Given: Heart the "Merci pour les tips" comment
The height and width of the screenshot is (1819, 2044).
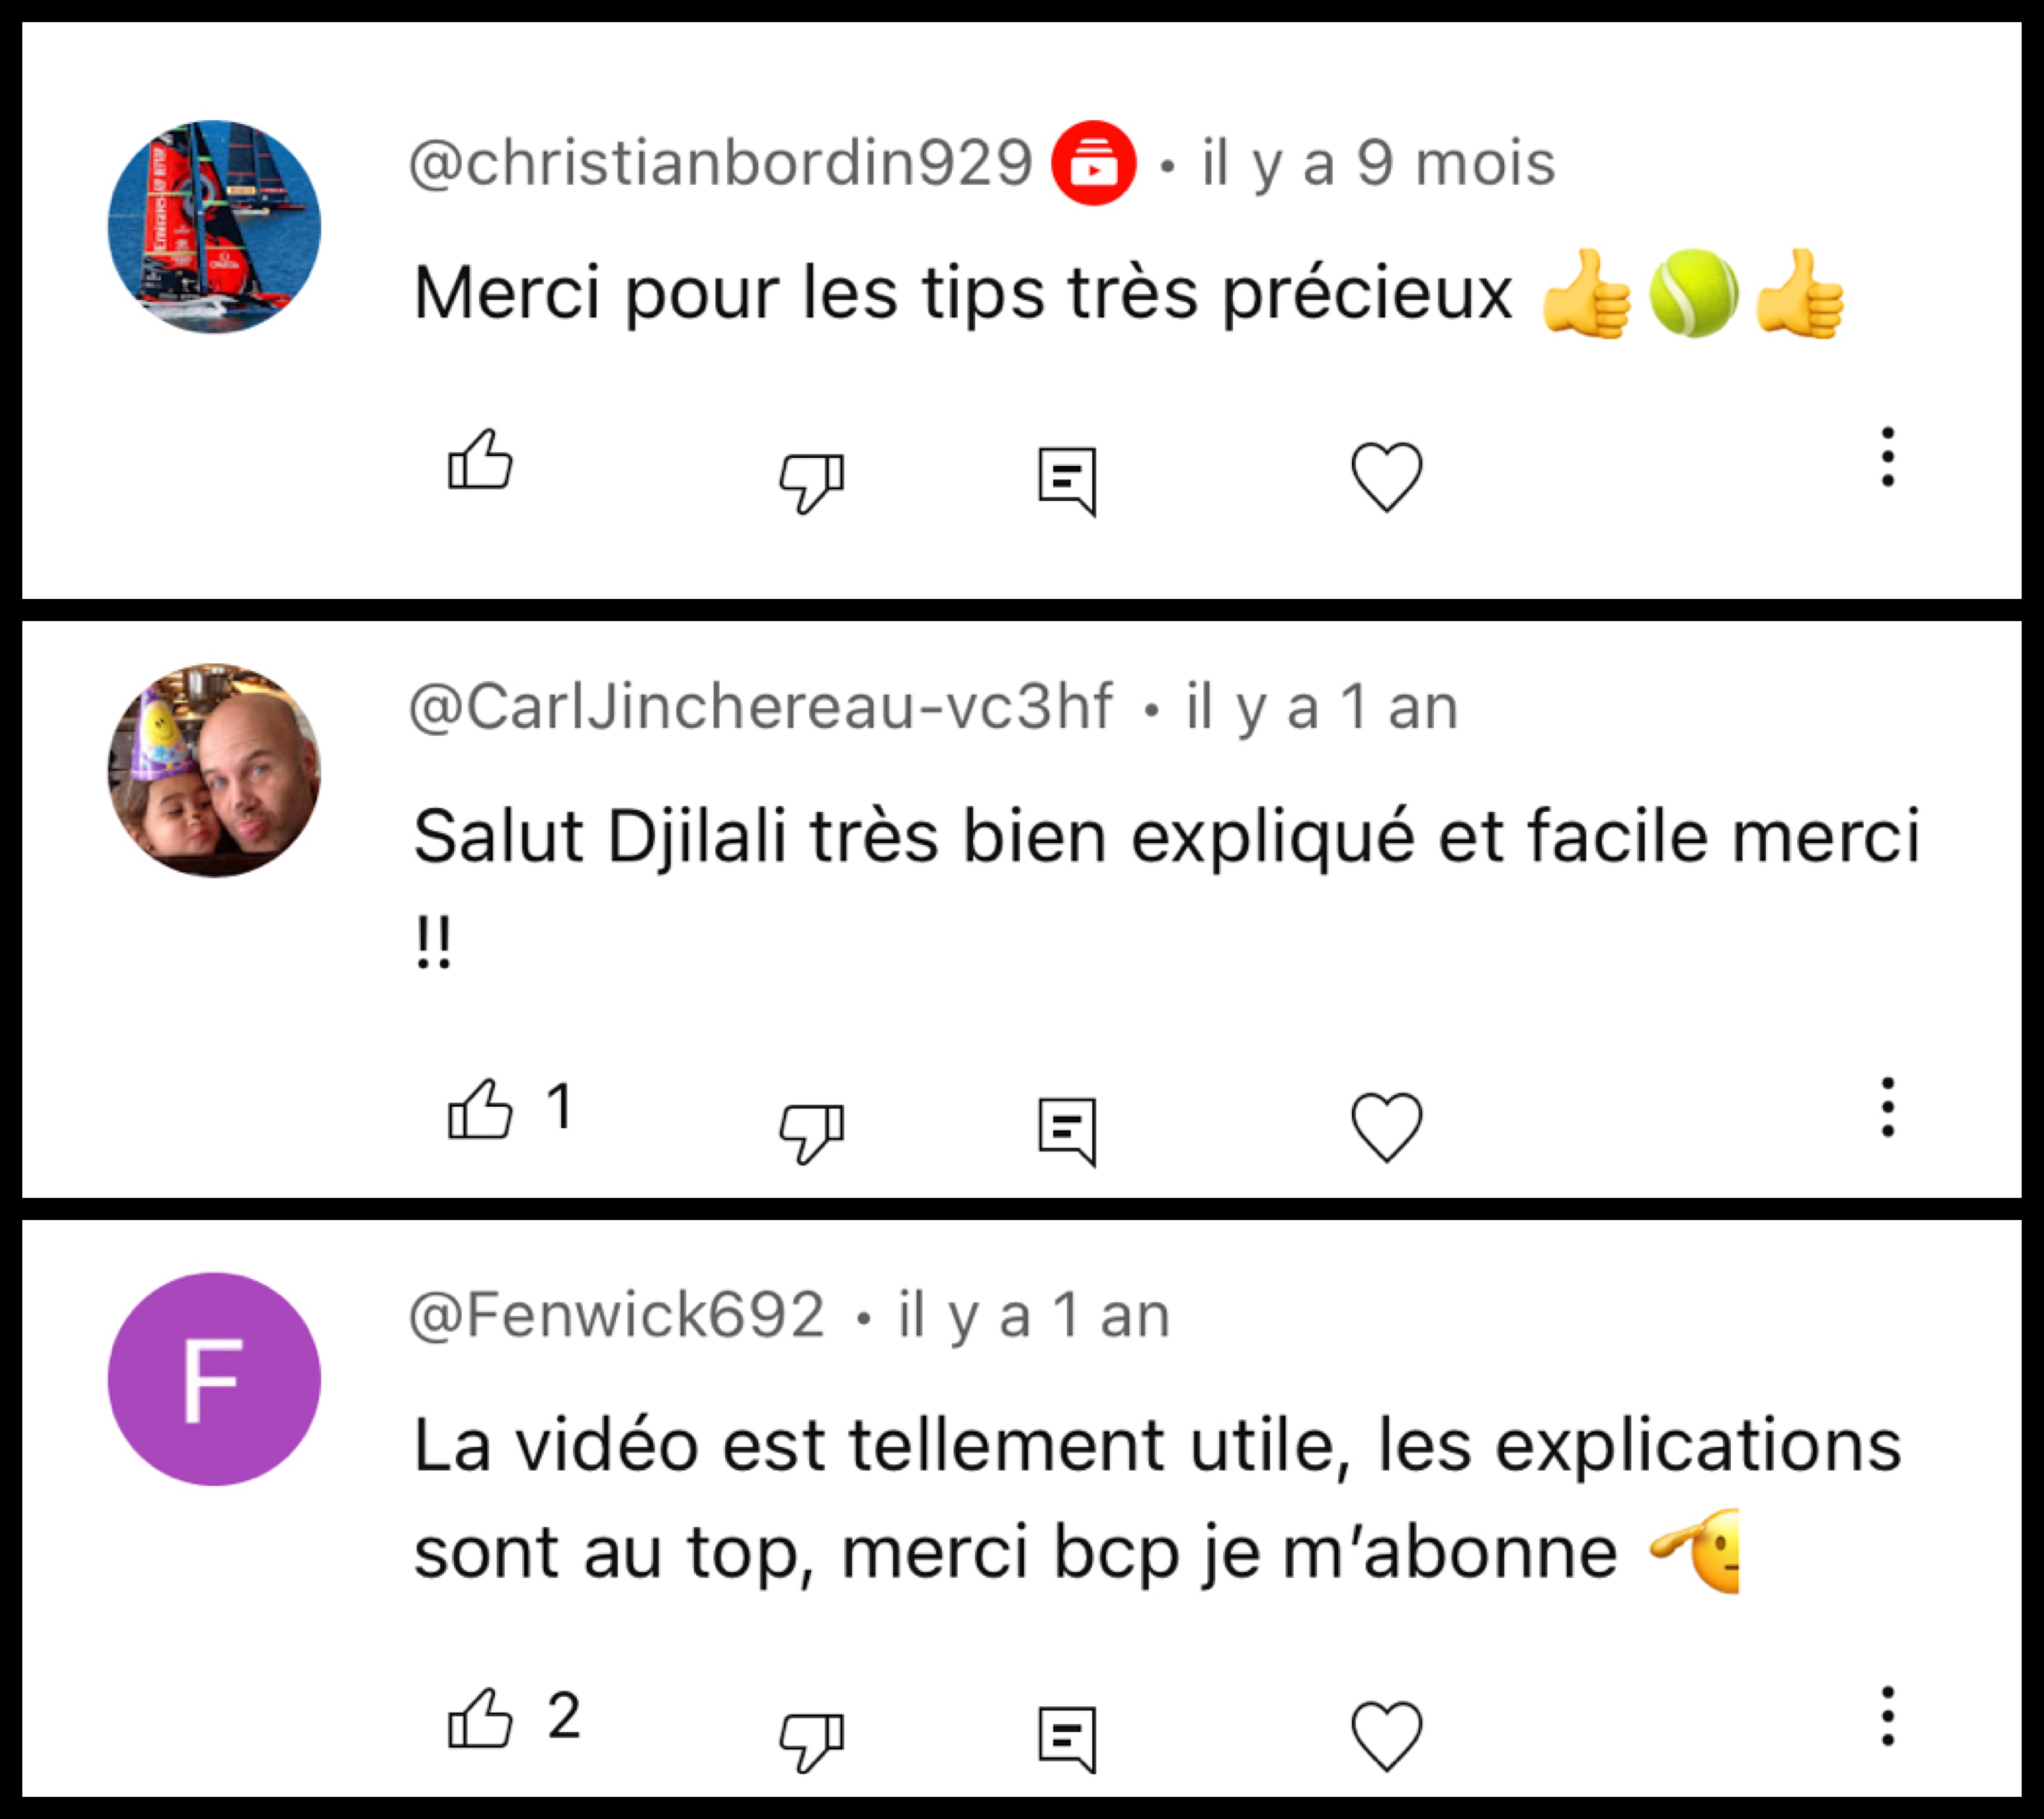Looking at the screenshot, I should pyautogui.click(x=1386, y=477).
